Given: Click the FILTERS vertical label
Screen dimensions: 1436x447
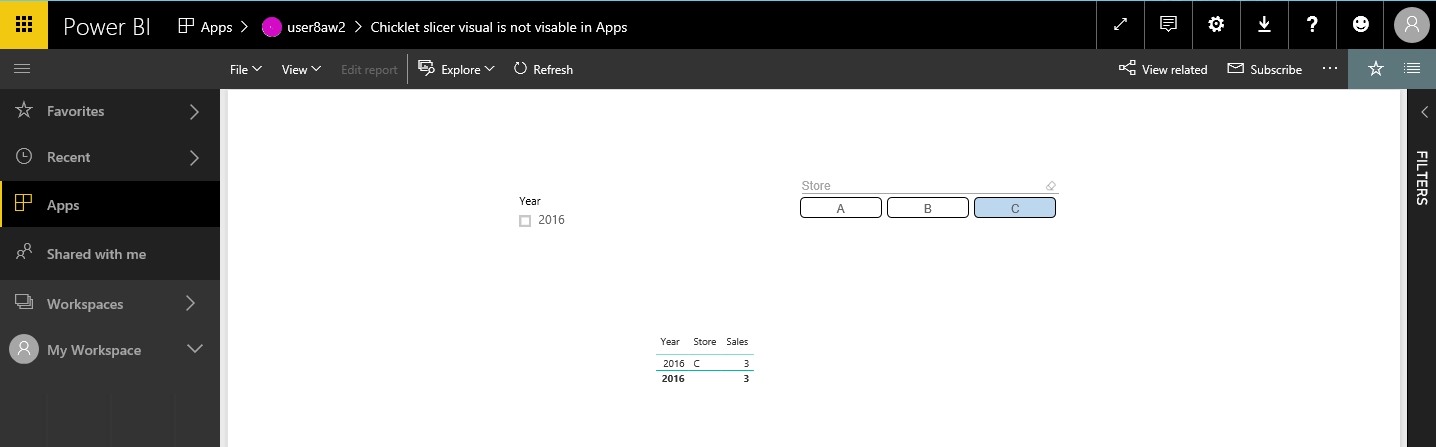Looking at the screenshot, I should [1422, 178].
